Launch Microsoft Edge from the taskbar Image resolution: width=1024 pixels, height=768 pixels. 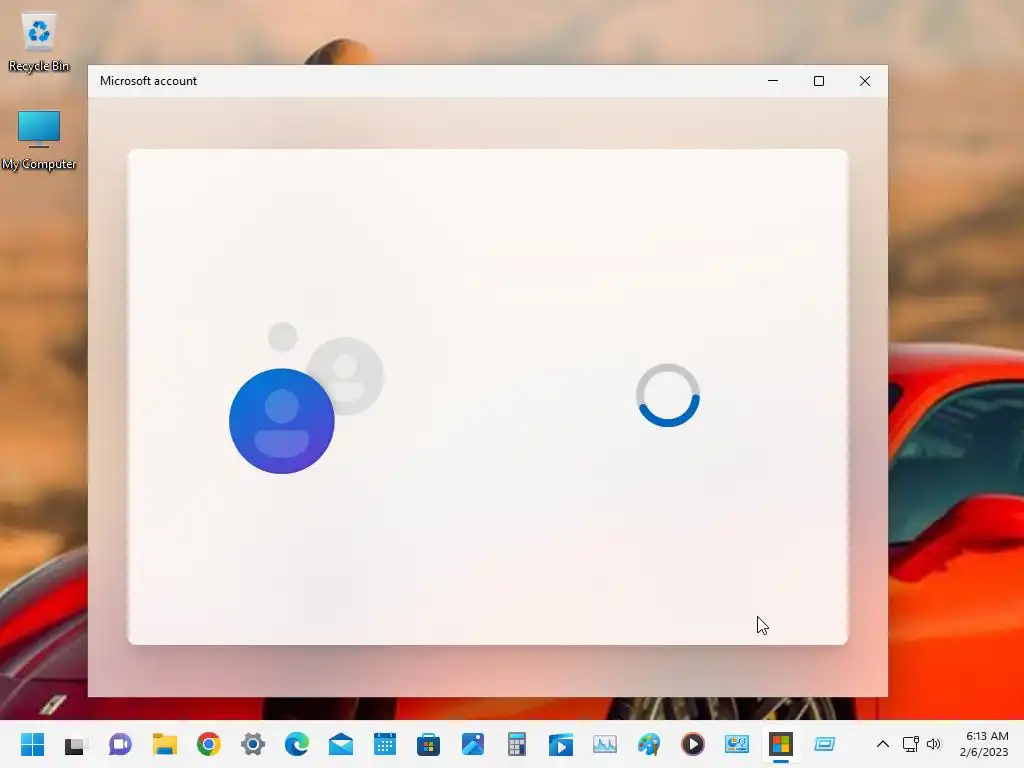point(297,744)
